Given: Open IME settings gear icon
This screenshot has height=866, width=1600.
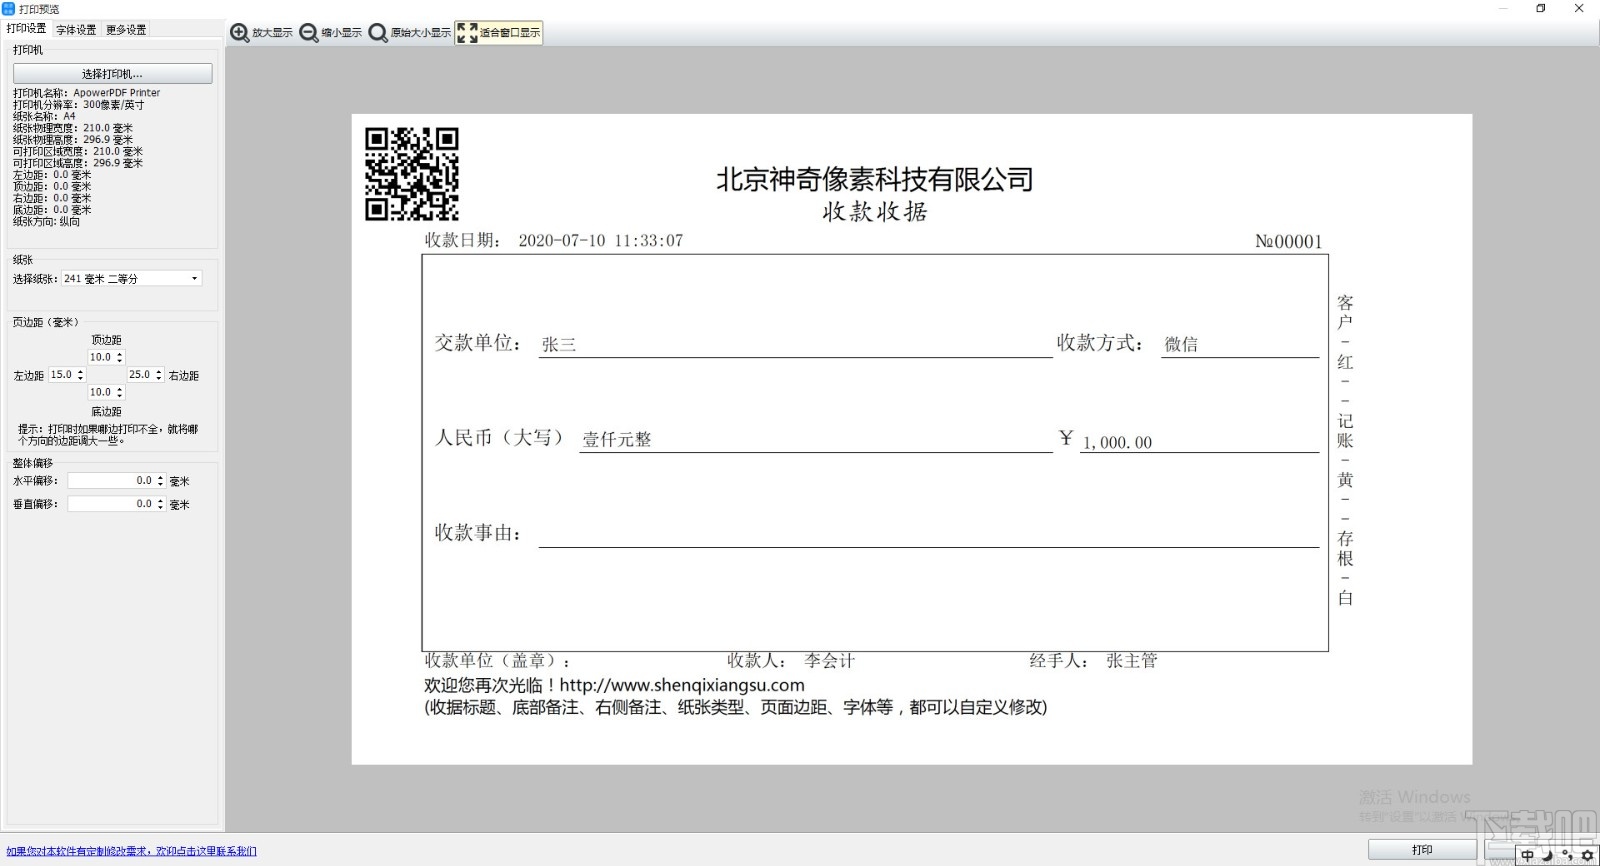Looking at the screenshot, I should pos(1587,855).
